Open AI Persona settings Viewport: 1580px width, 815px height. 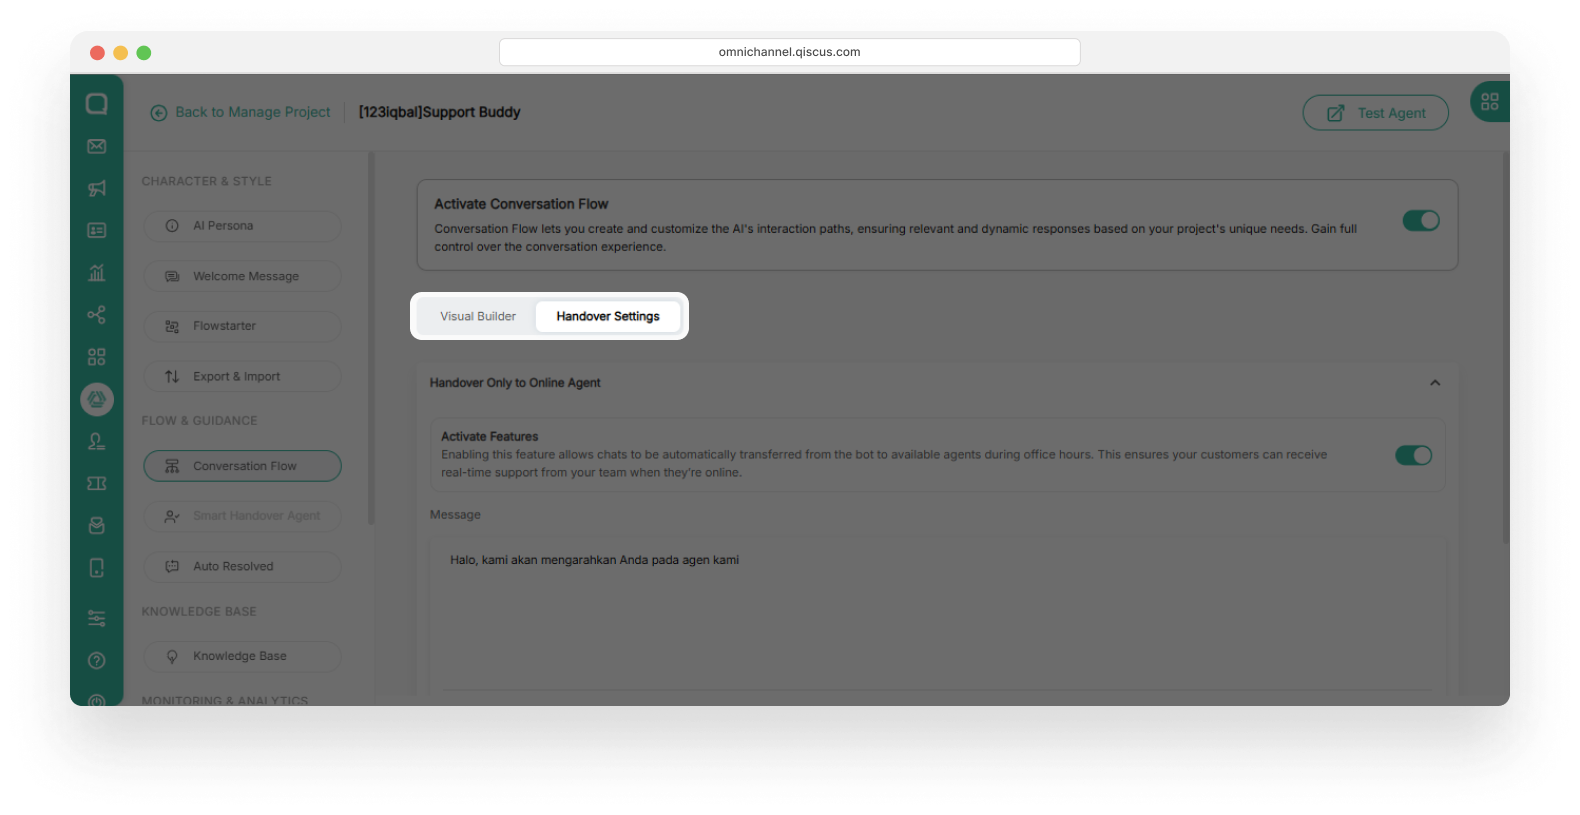[243, 226]
